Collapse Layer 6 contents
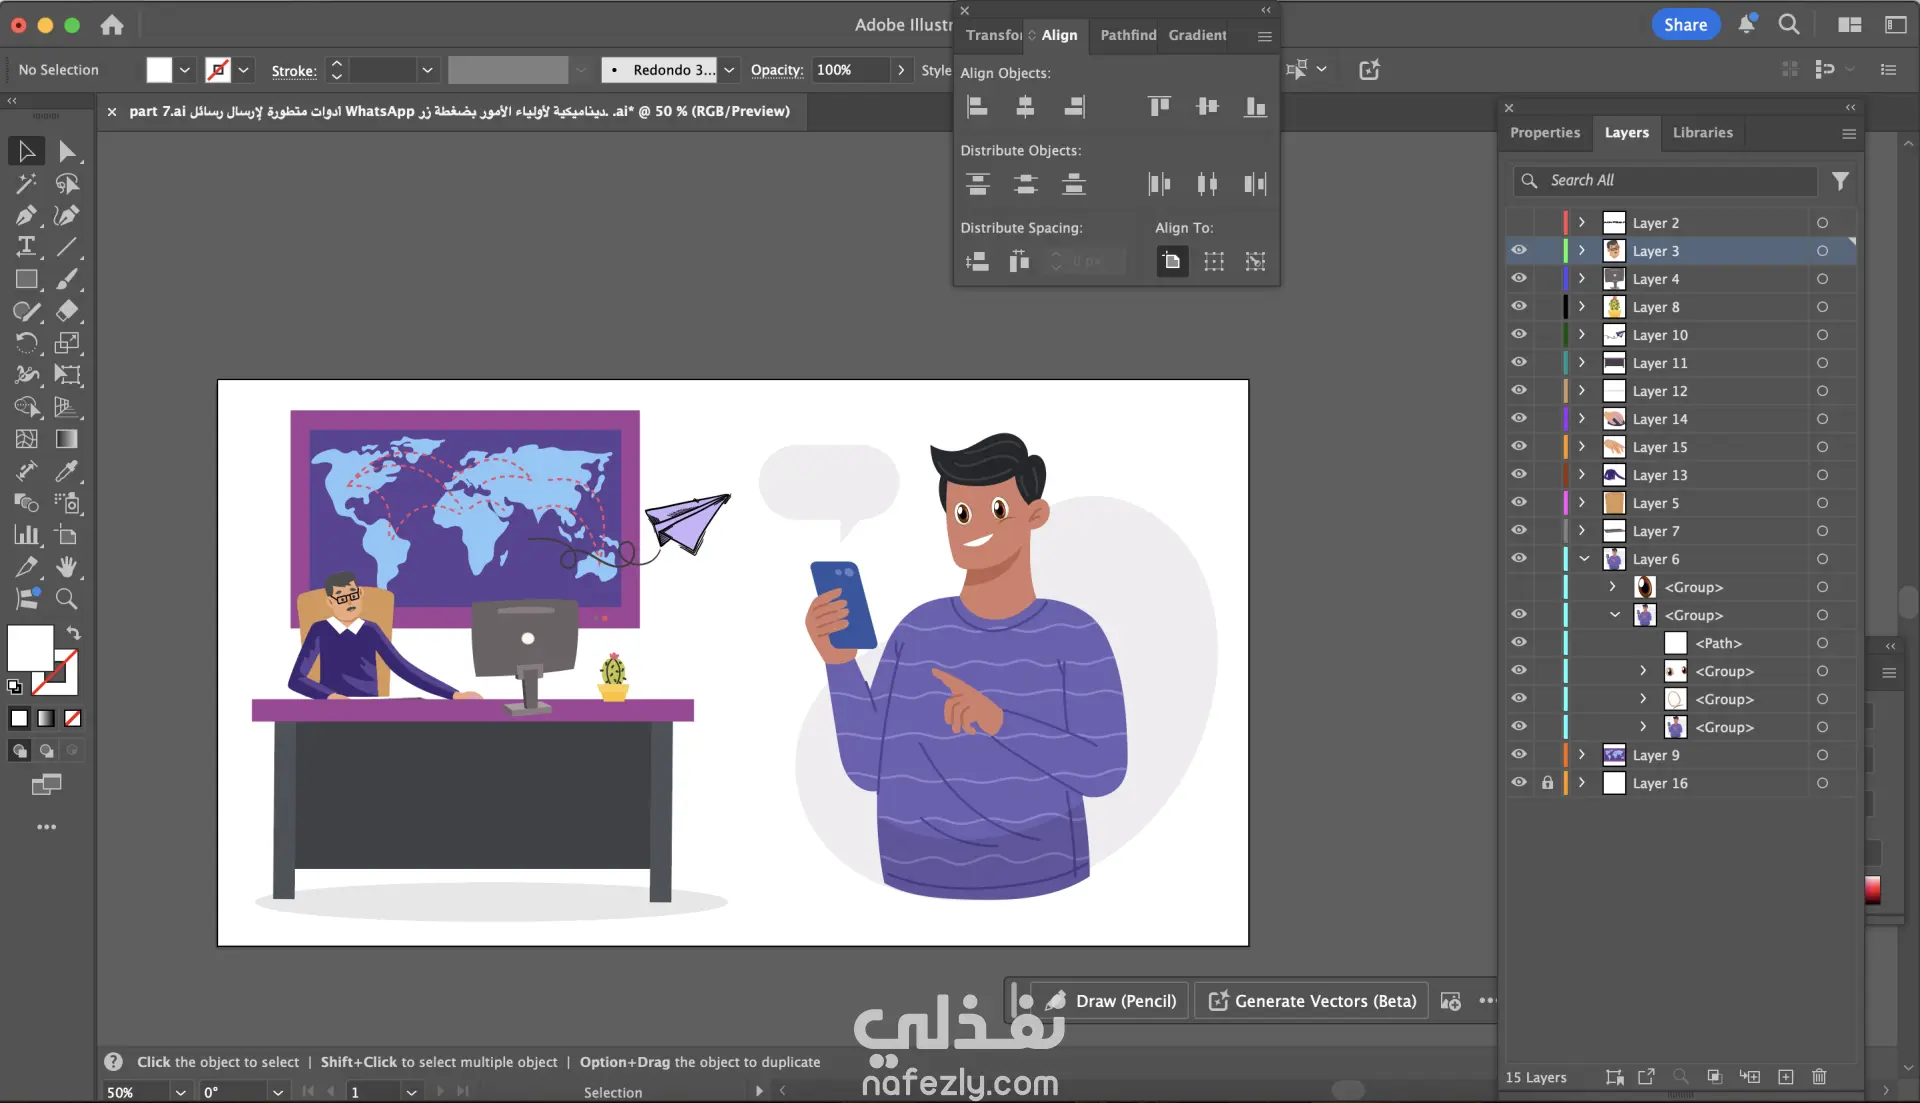This screenshot has width=1920, height=1103. click(1584, 559)
